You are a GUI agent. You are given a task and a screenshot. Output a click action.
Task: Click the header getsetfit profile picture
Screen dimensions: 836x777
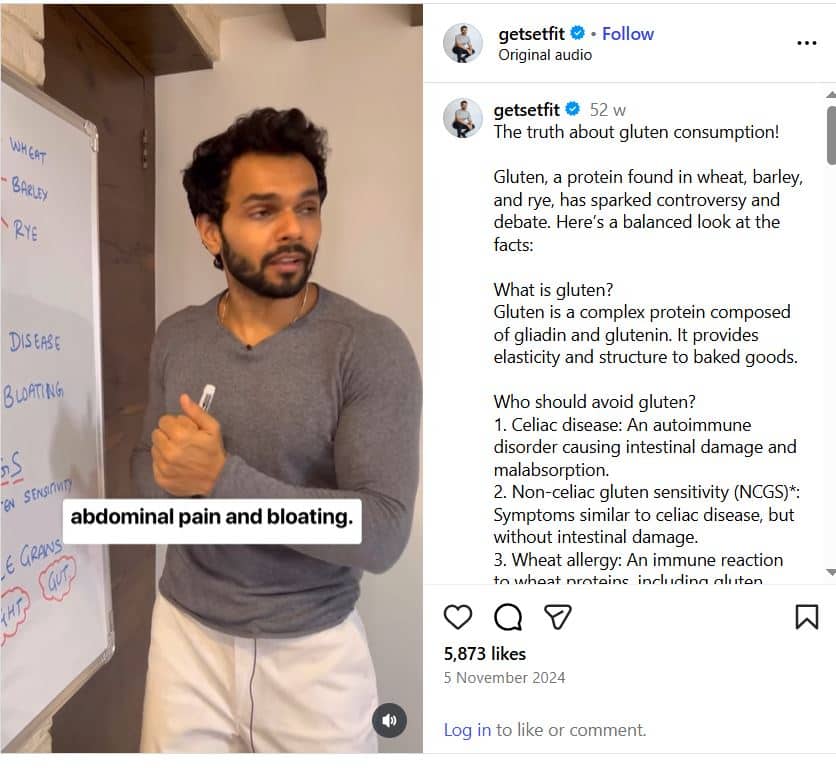click(463, 43)
